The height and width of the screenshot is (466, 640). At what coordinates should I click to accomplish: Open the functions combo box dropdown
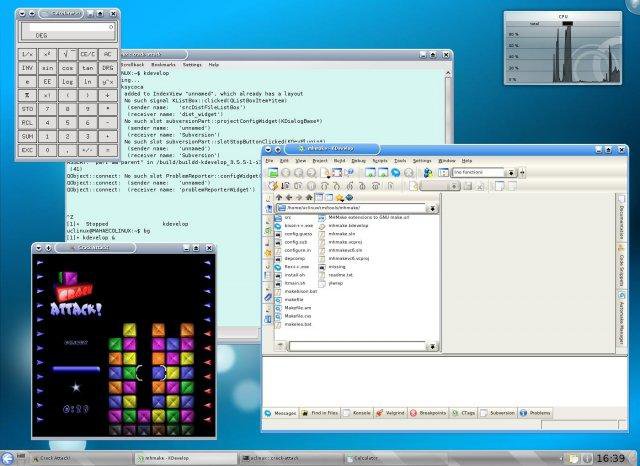pyautogui.click(x=511, y=173)
